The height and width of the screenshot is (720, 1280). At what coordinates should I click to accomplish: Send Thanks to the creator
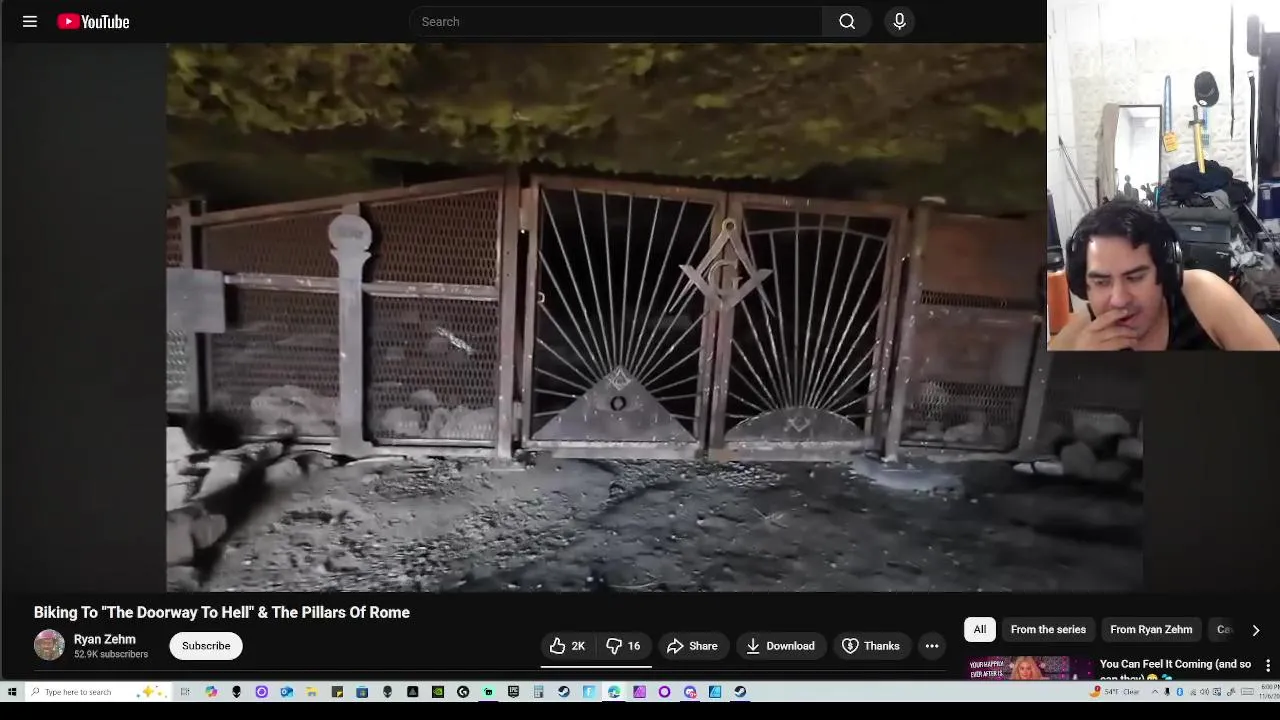pyautogui.click(x=871, y=646)
